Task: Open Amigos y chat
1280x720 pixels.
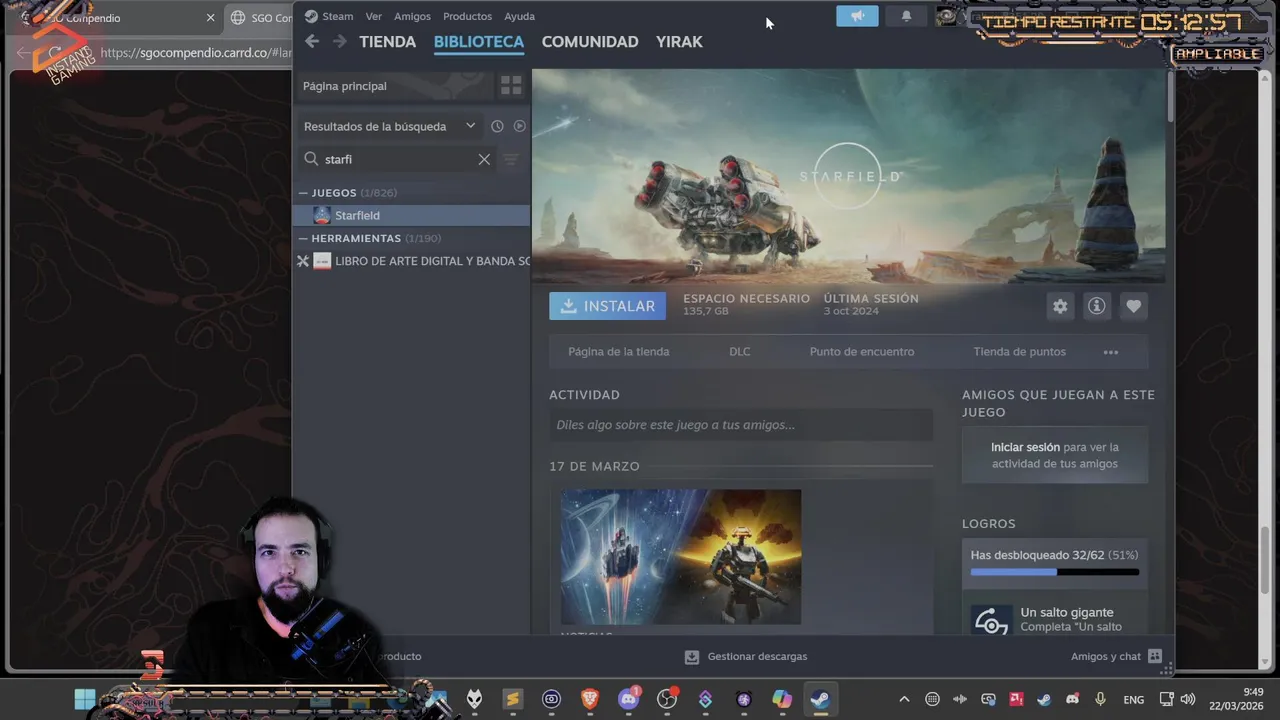Action: [1106, 657]
